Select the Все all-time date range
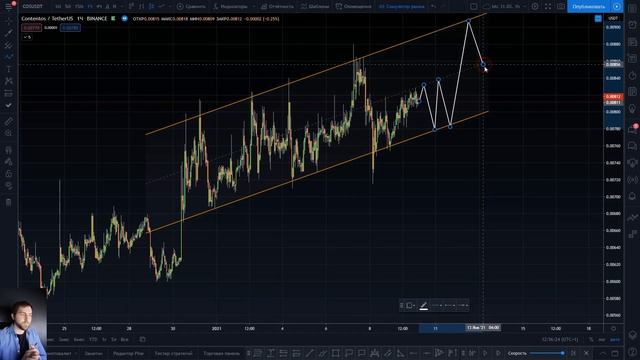Image resolution: width=640 pixels, height=360 pixels. [124, 340]
